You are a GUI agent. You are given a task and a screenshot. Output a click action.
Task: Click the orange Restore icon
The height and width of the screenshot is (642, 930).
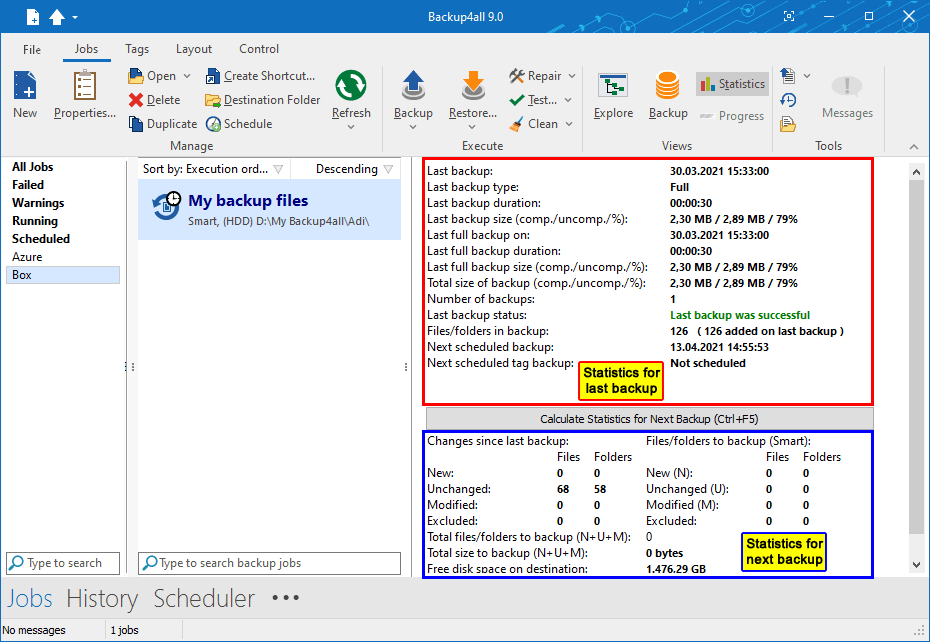coord(473,87)
